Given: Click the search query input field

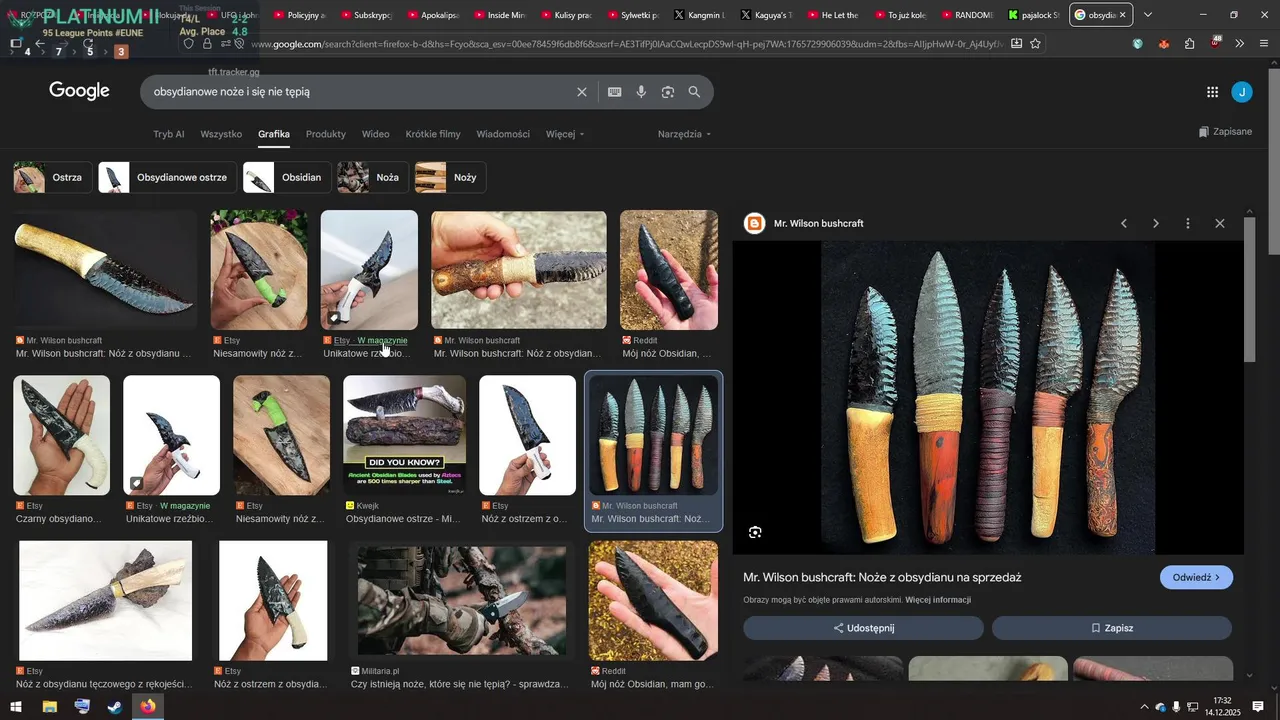Looking at the screenshot, I should pyautogui.click(x=360, y=92).
